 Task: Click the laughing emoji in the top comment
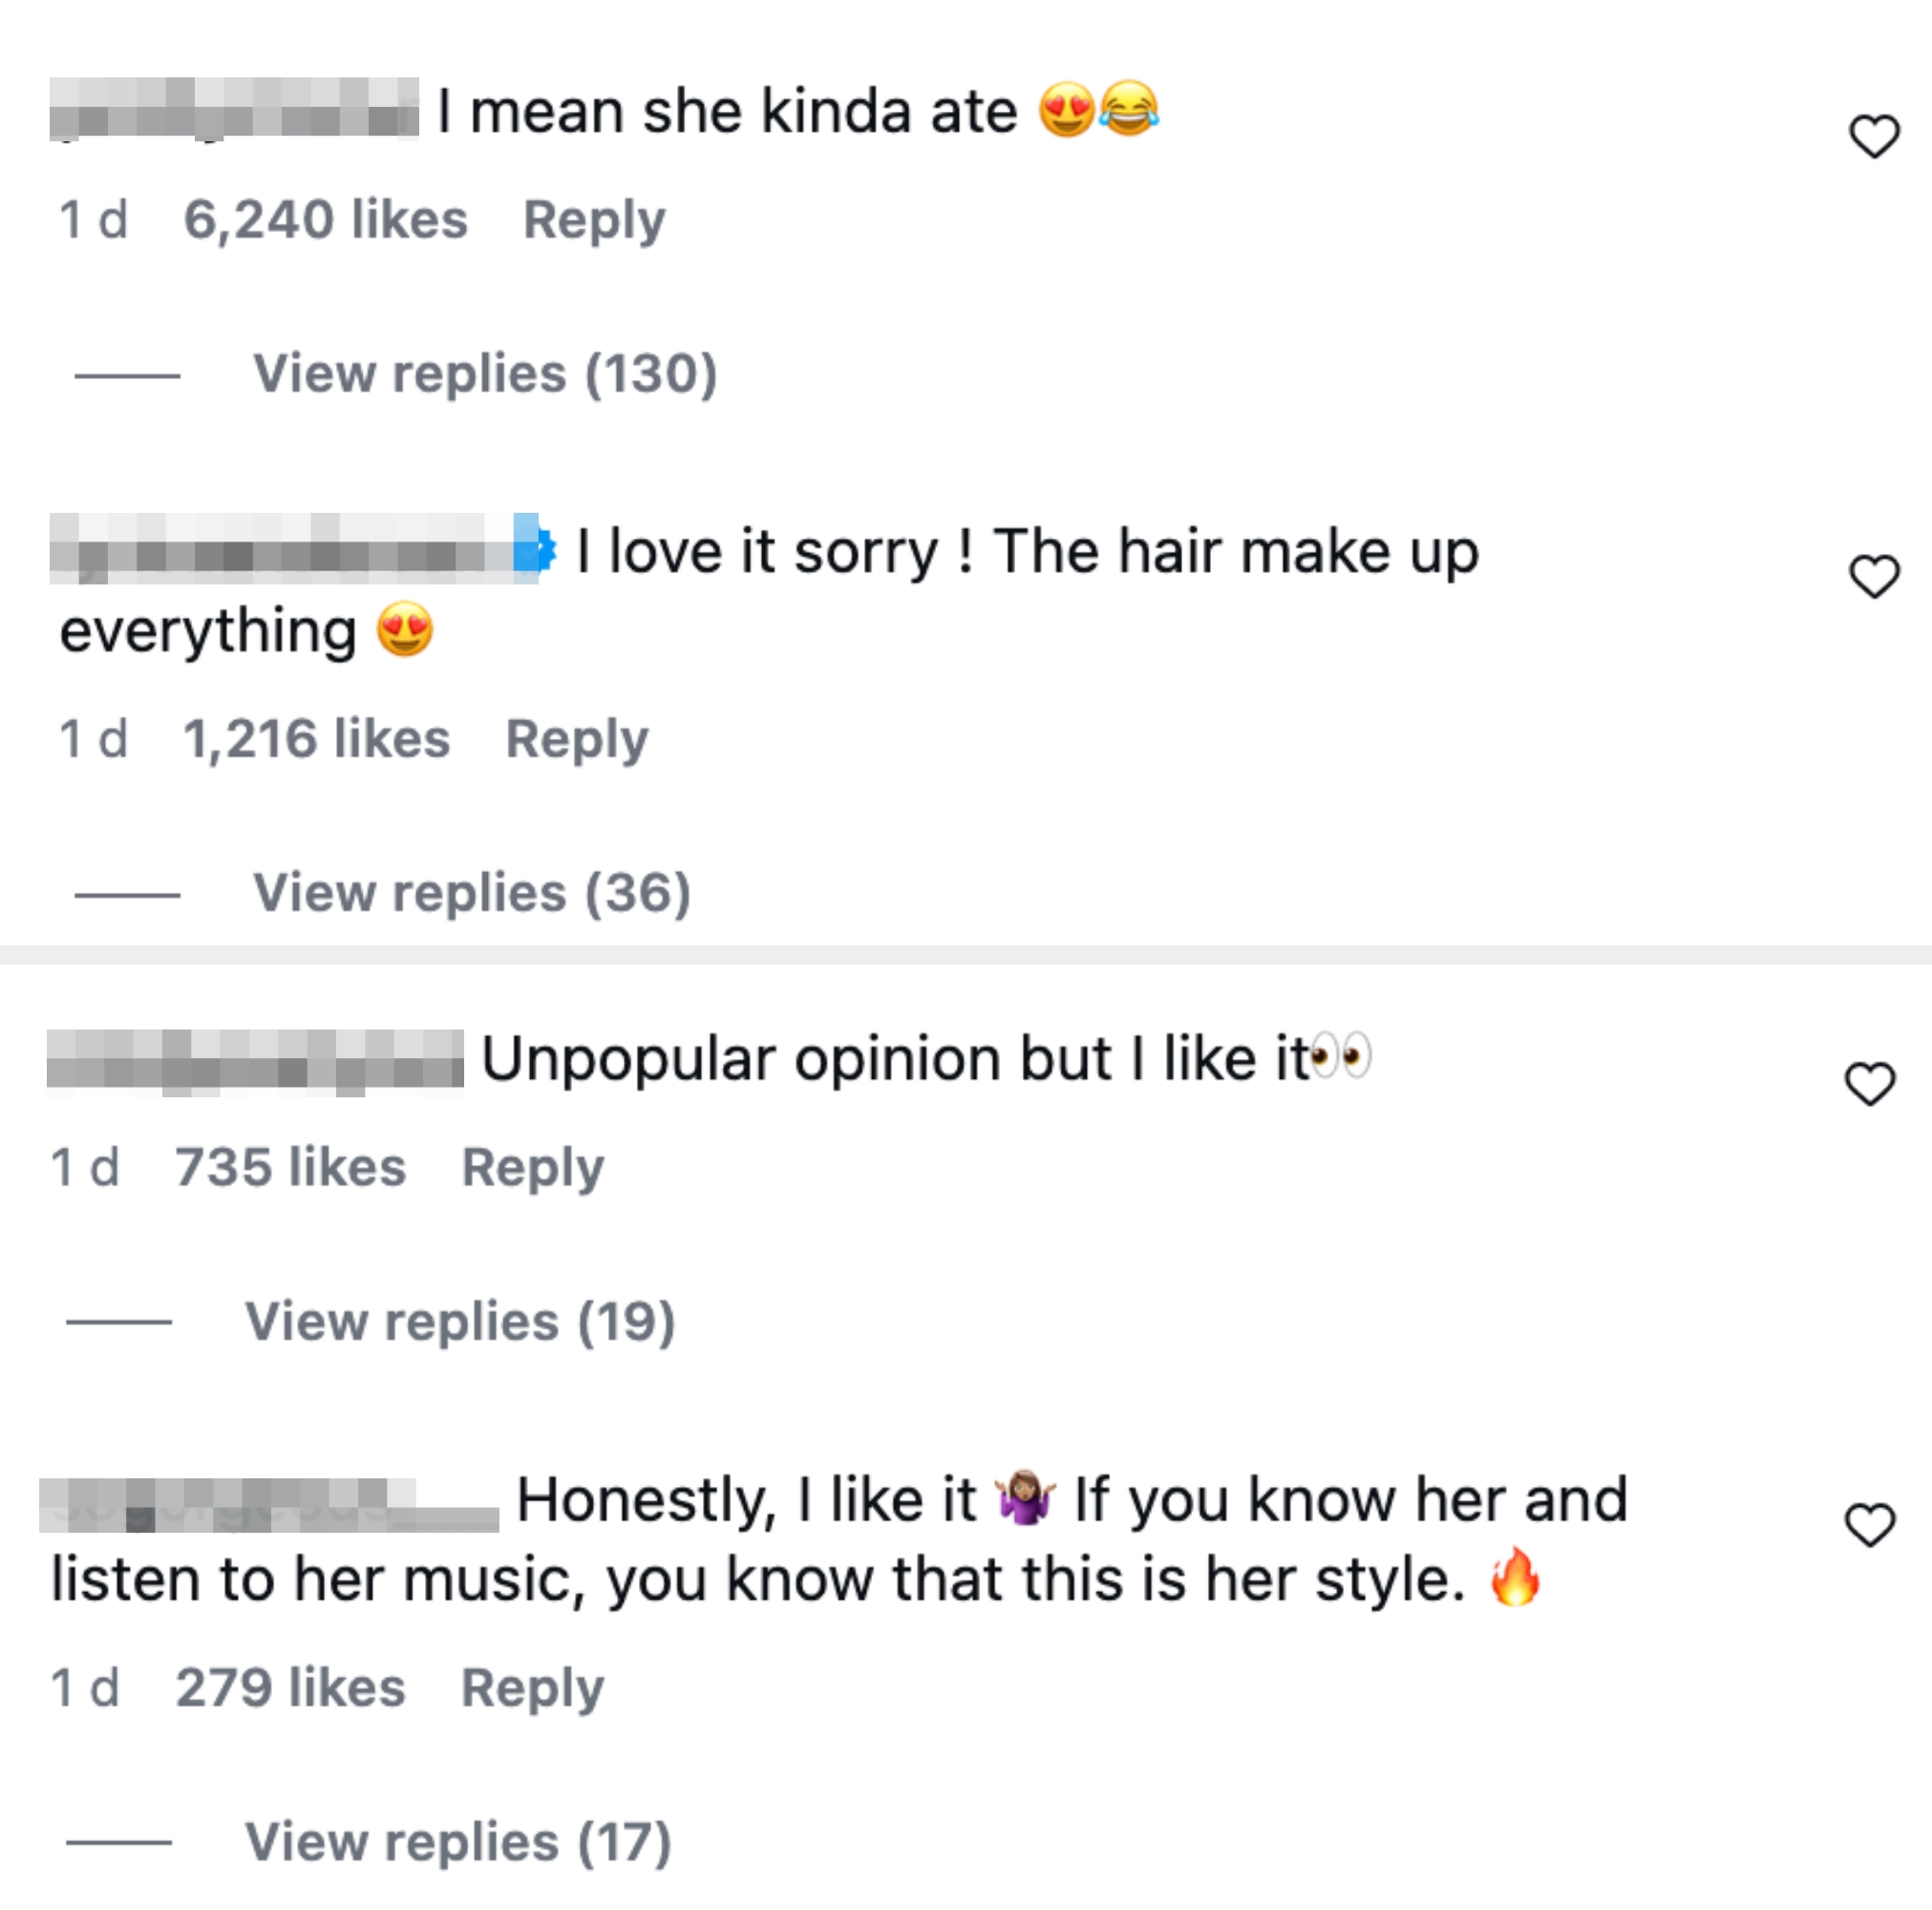pyautogui.click(x=1130, y=110)
